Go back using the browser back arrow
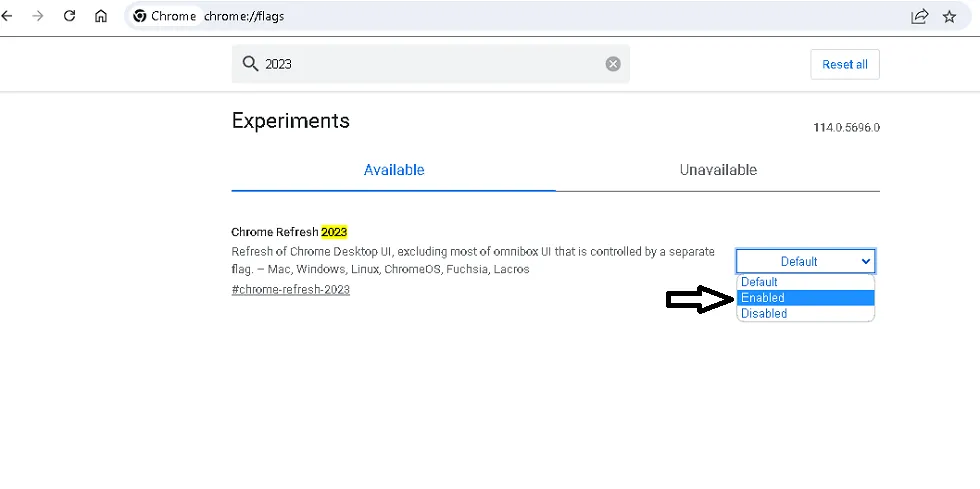The image size is (980, 489). (8, 16)
